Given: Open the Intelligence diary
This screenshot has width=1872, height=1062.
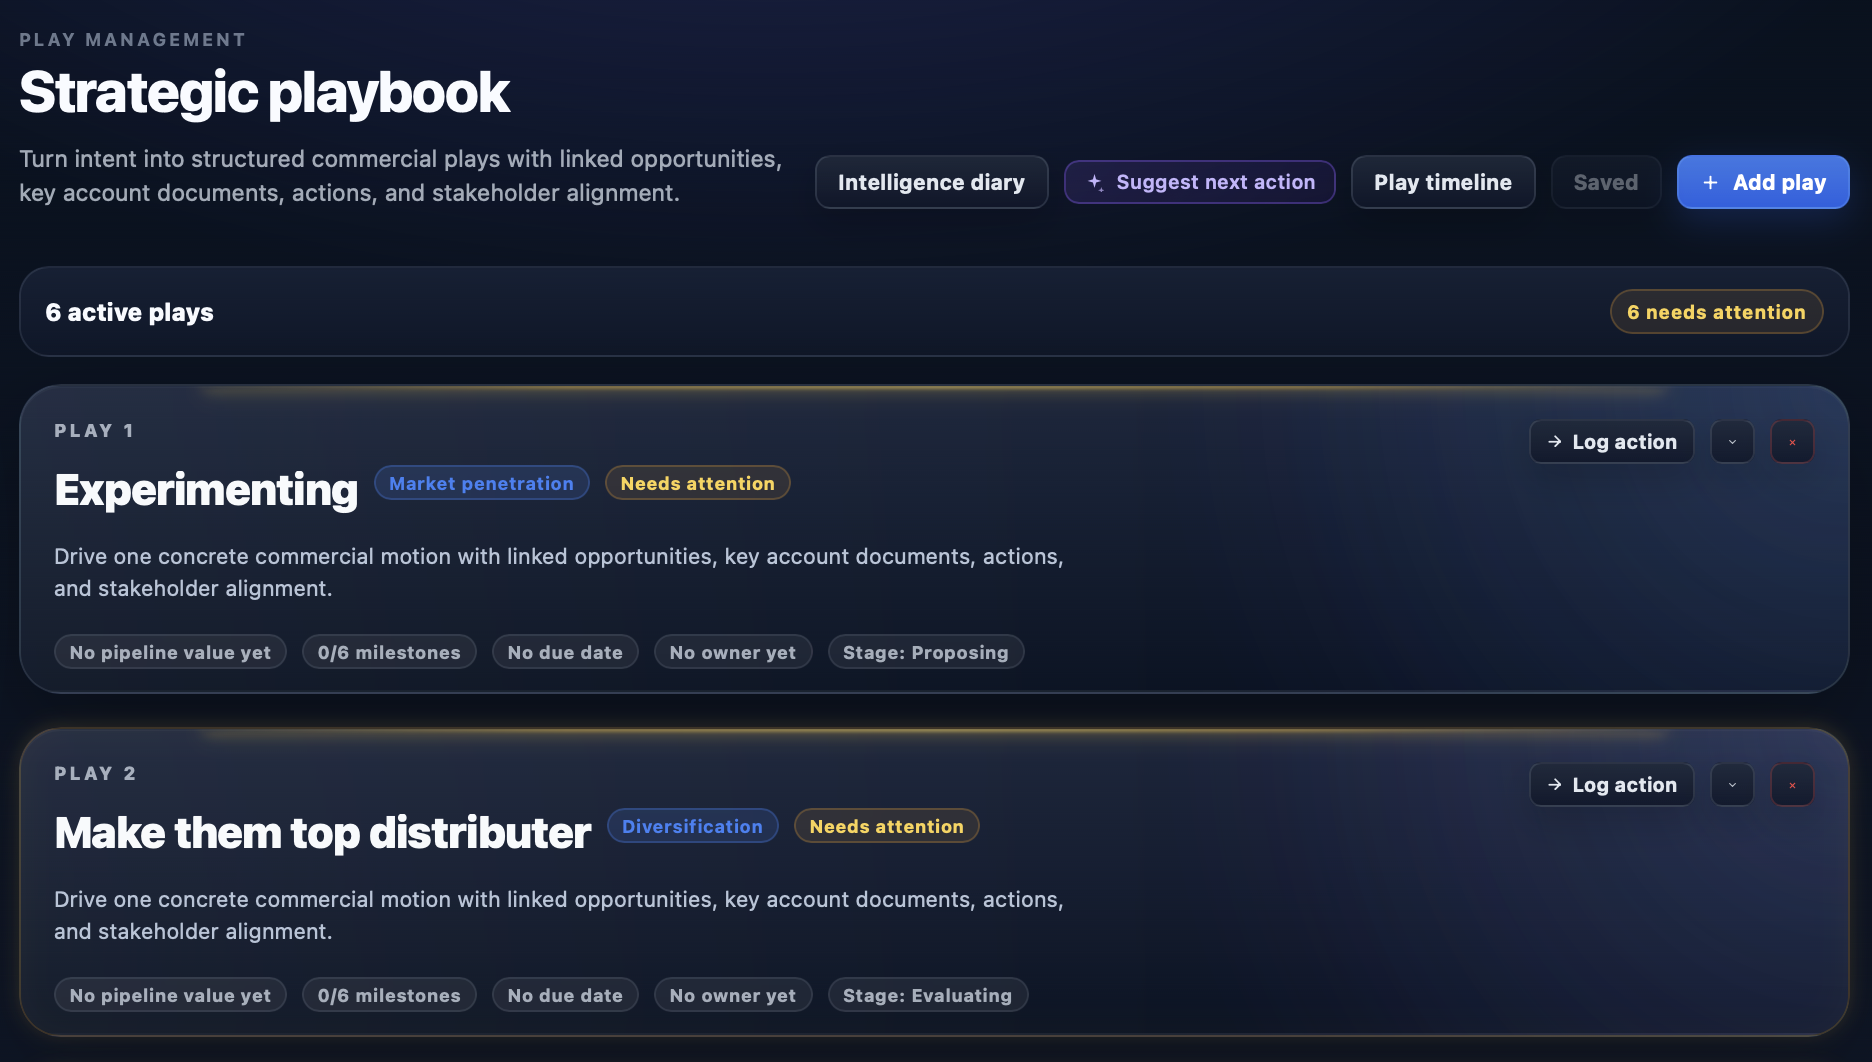Looking at the screenshot, I should pos(931,182).
